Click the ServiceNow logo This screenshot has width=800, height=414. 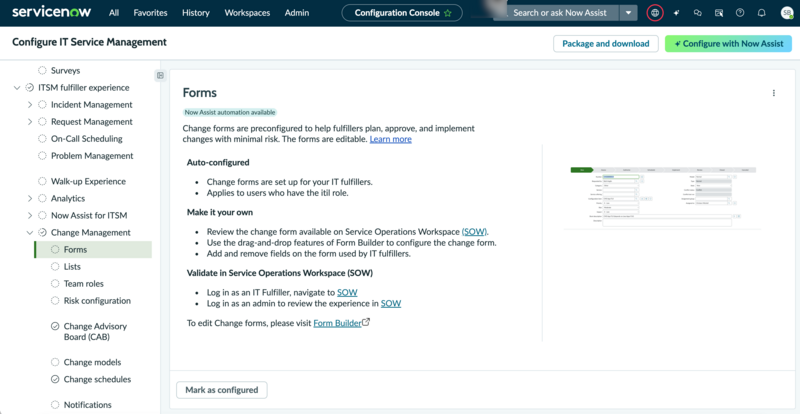coord(51,12)
